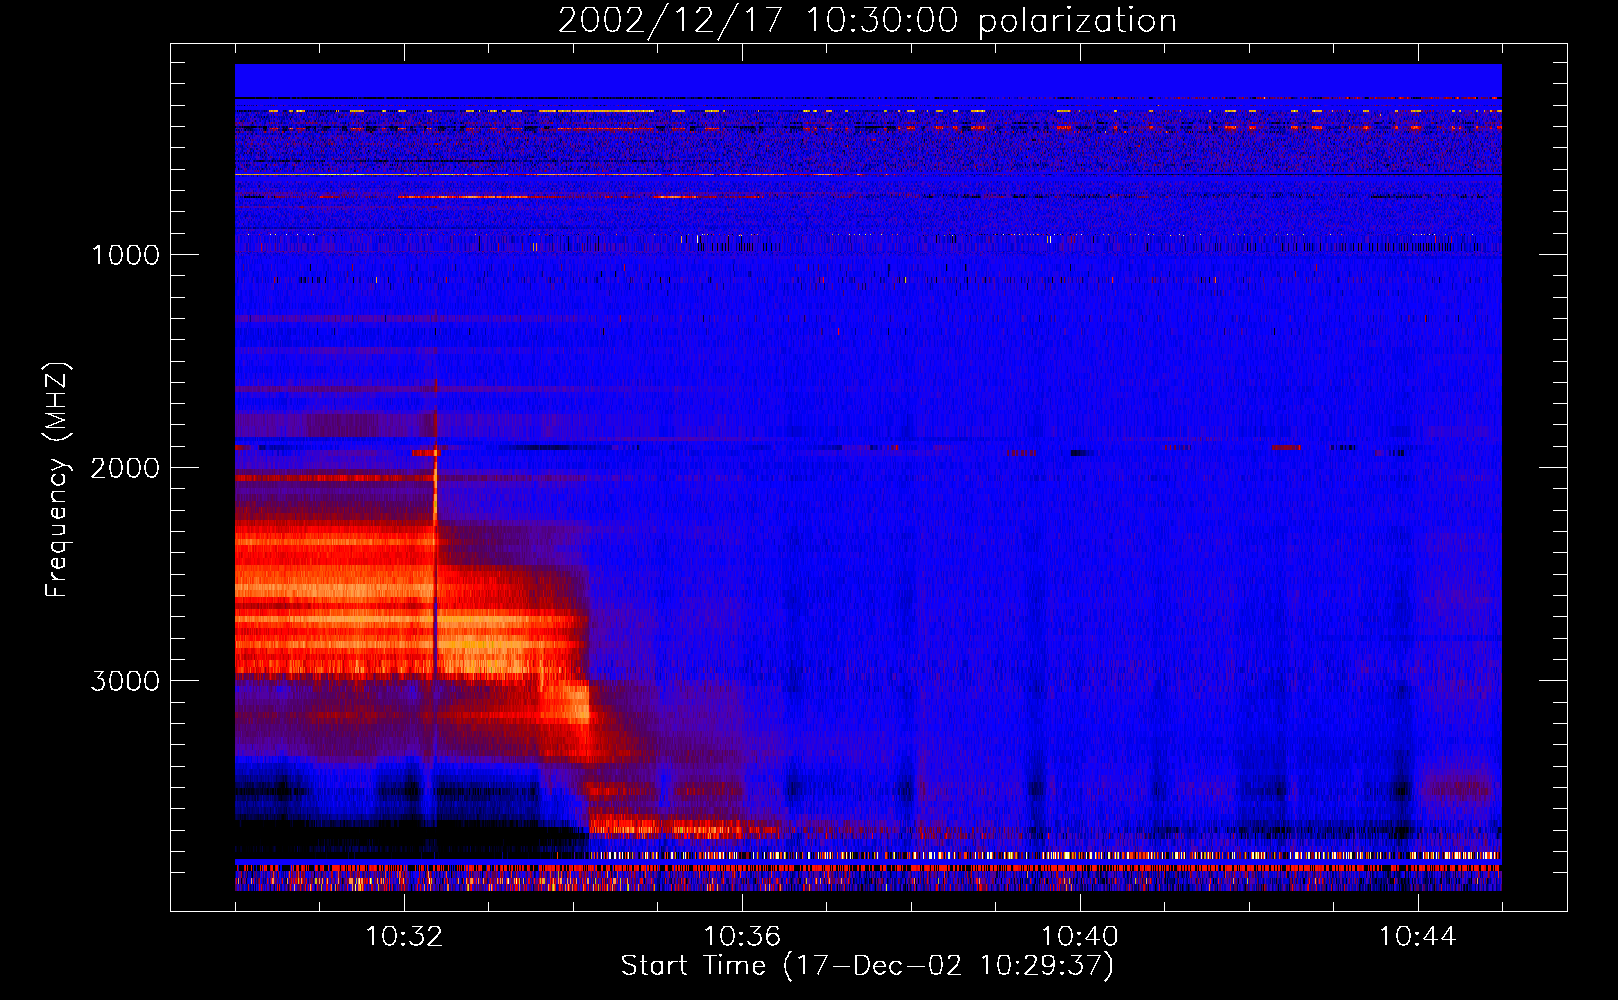Viewport: 1618px width, 1000px height.
Task: Click the "2000" frequency tick label
Action: 125,468
